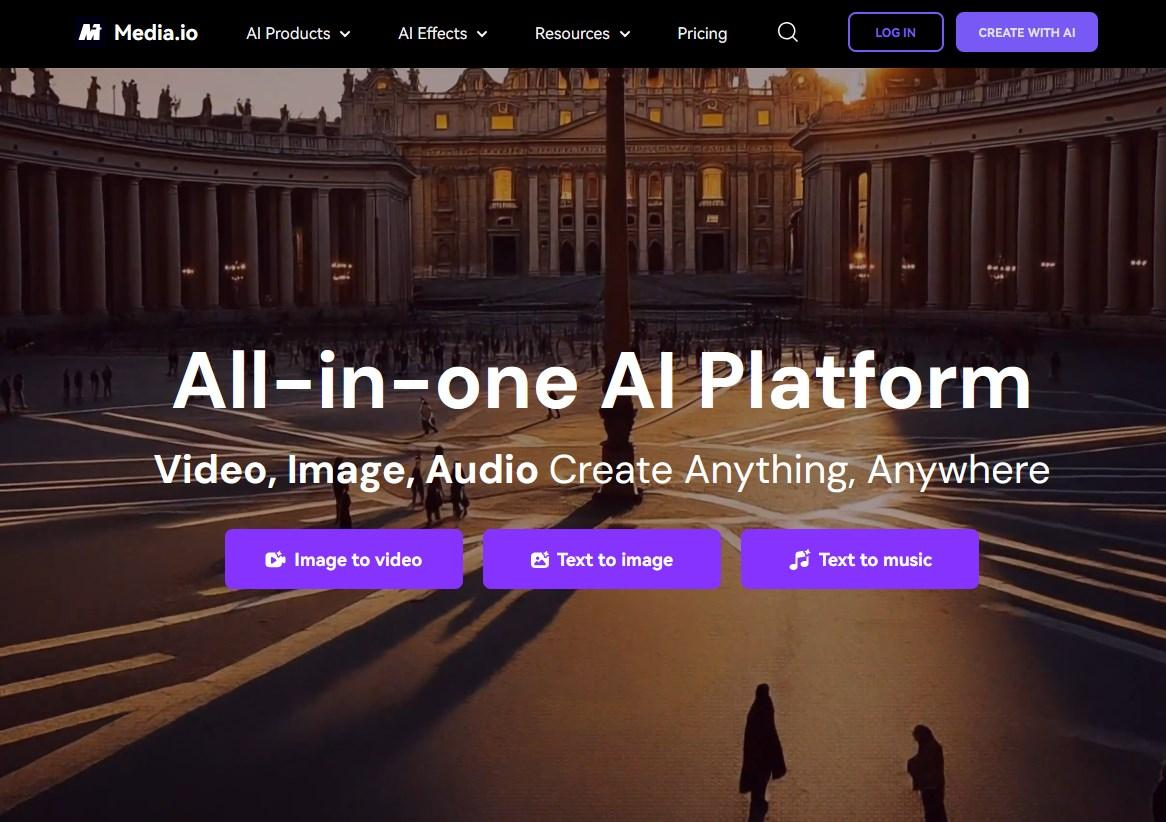Click the video icon on Image to video
Image resolution: width=1166 pixels, height=822 pixels.
point(275,559)
